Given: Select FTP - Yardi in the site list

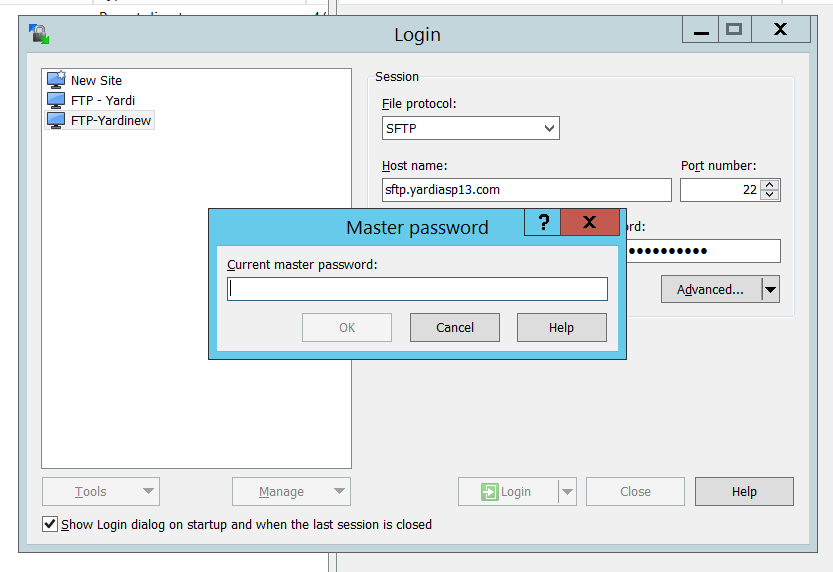Looking at the screenshot, I should (102, 100).
